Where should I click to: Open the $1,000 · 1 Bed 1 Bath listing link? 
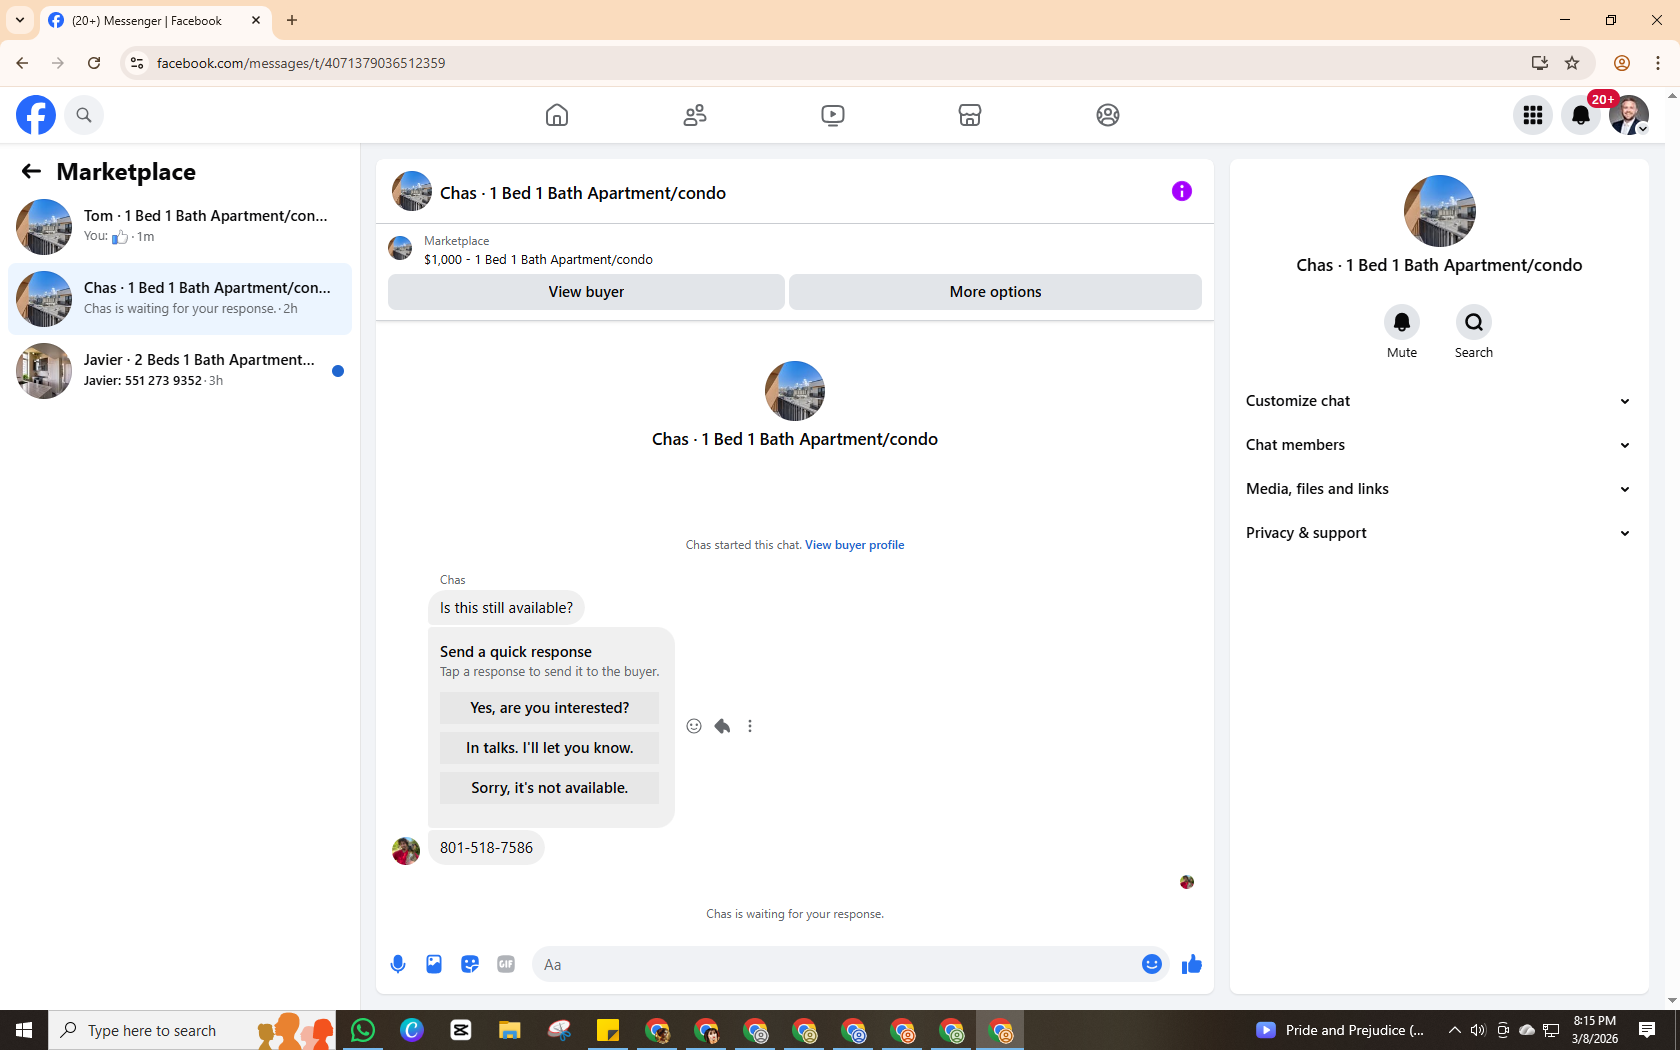coord(538,259)
